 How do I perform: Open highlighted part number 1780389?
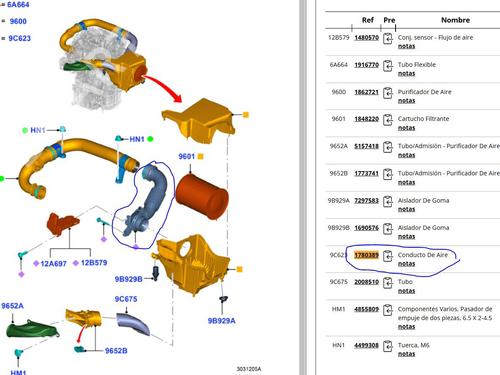click(x=366, y=255)
